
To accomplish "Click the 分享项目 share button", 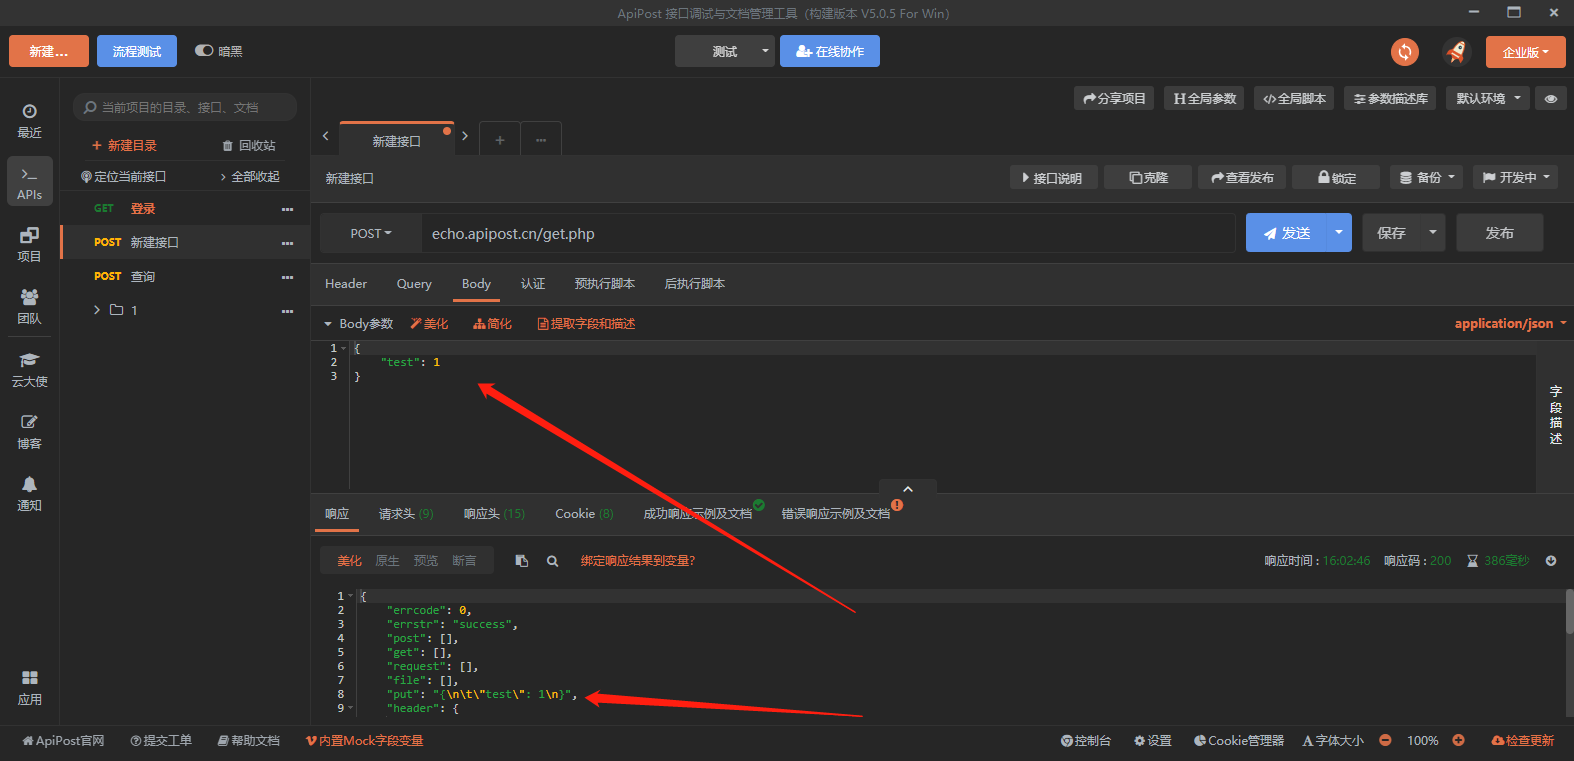I will click(x=1114, y=99).
